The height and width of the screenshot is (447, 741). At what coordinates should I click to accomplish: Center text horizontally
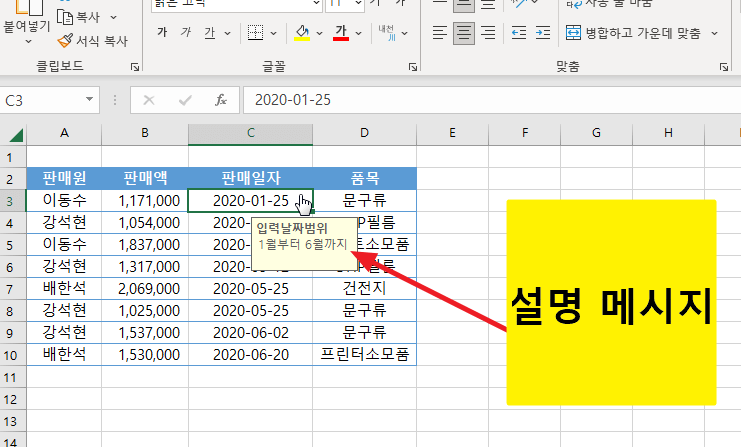(464, 33)
